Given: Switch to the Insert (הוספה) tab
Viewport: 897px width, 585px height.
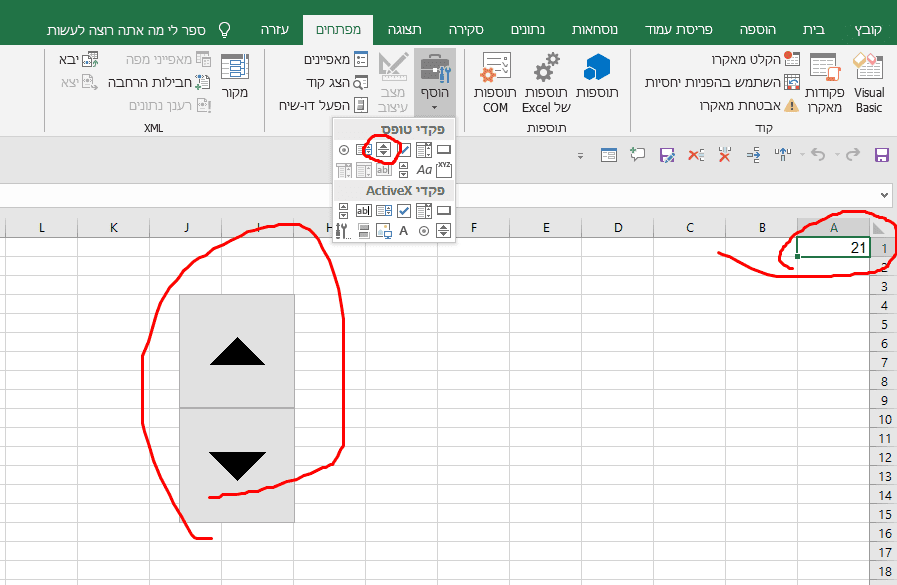Looking at the screenshot, I should click(757, 30).
